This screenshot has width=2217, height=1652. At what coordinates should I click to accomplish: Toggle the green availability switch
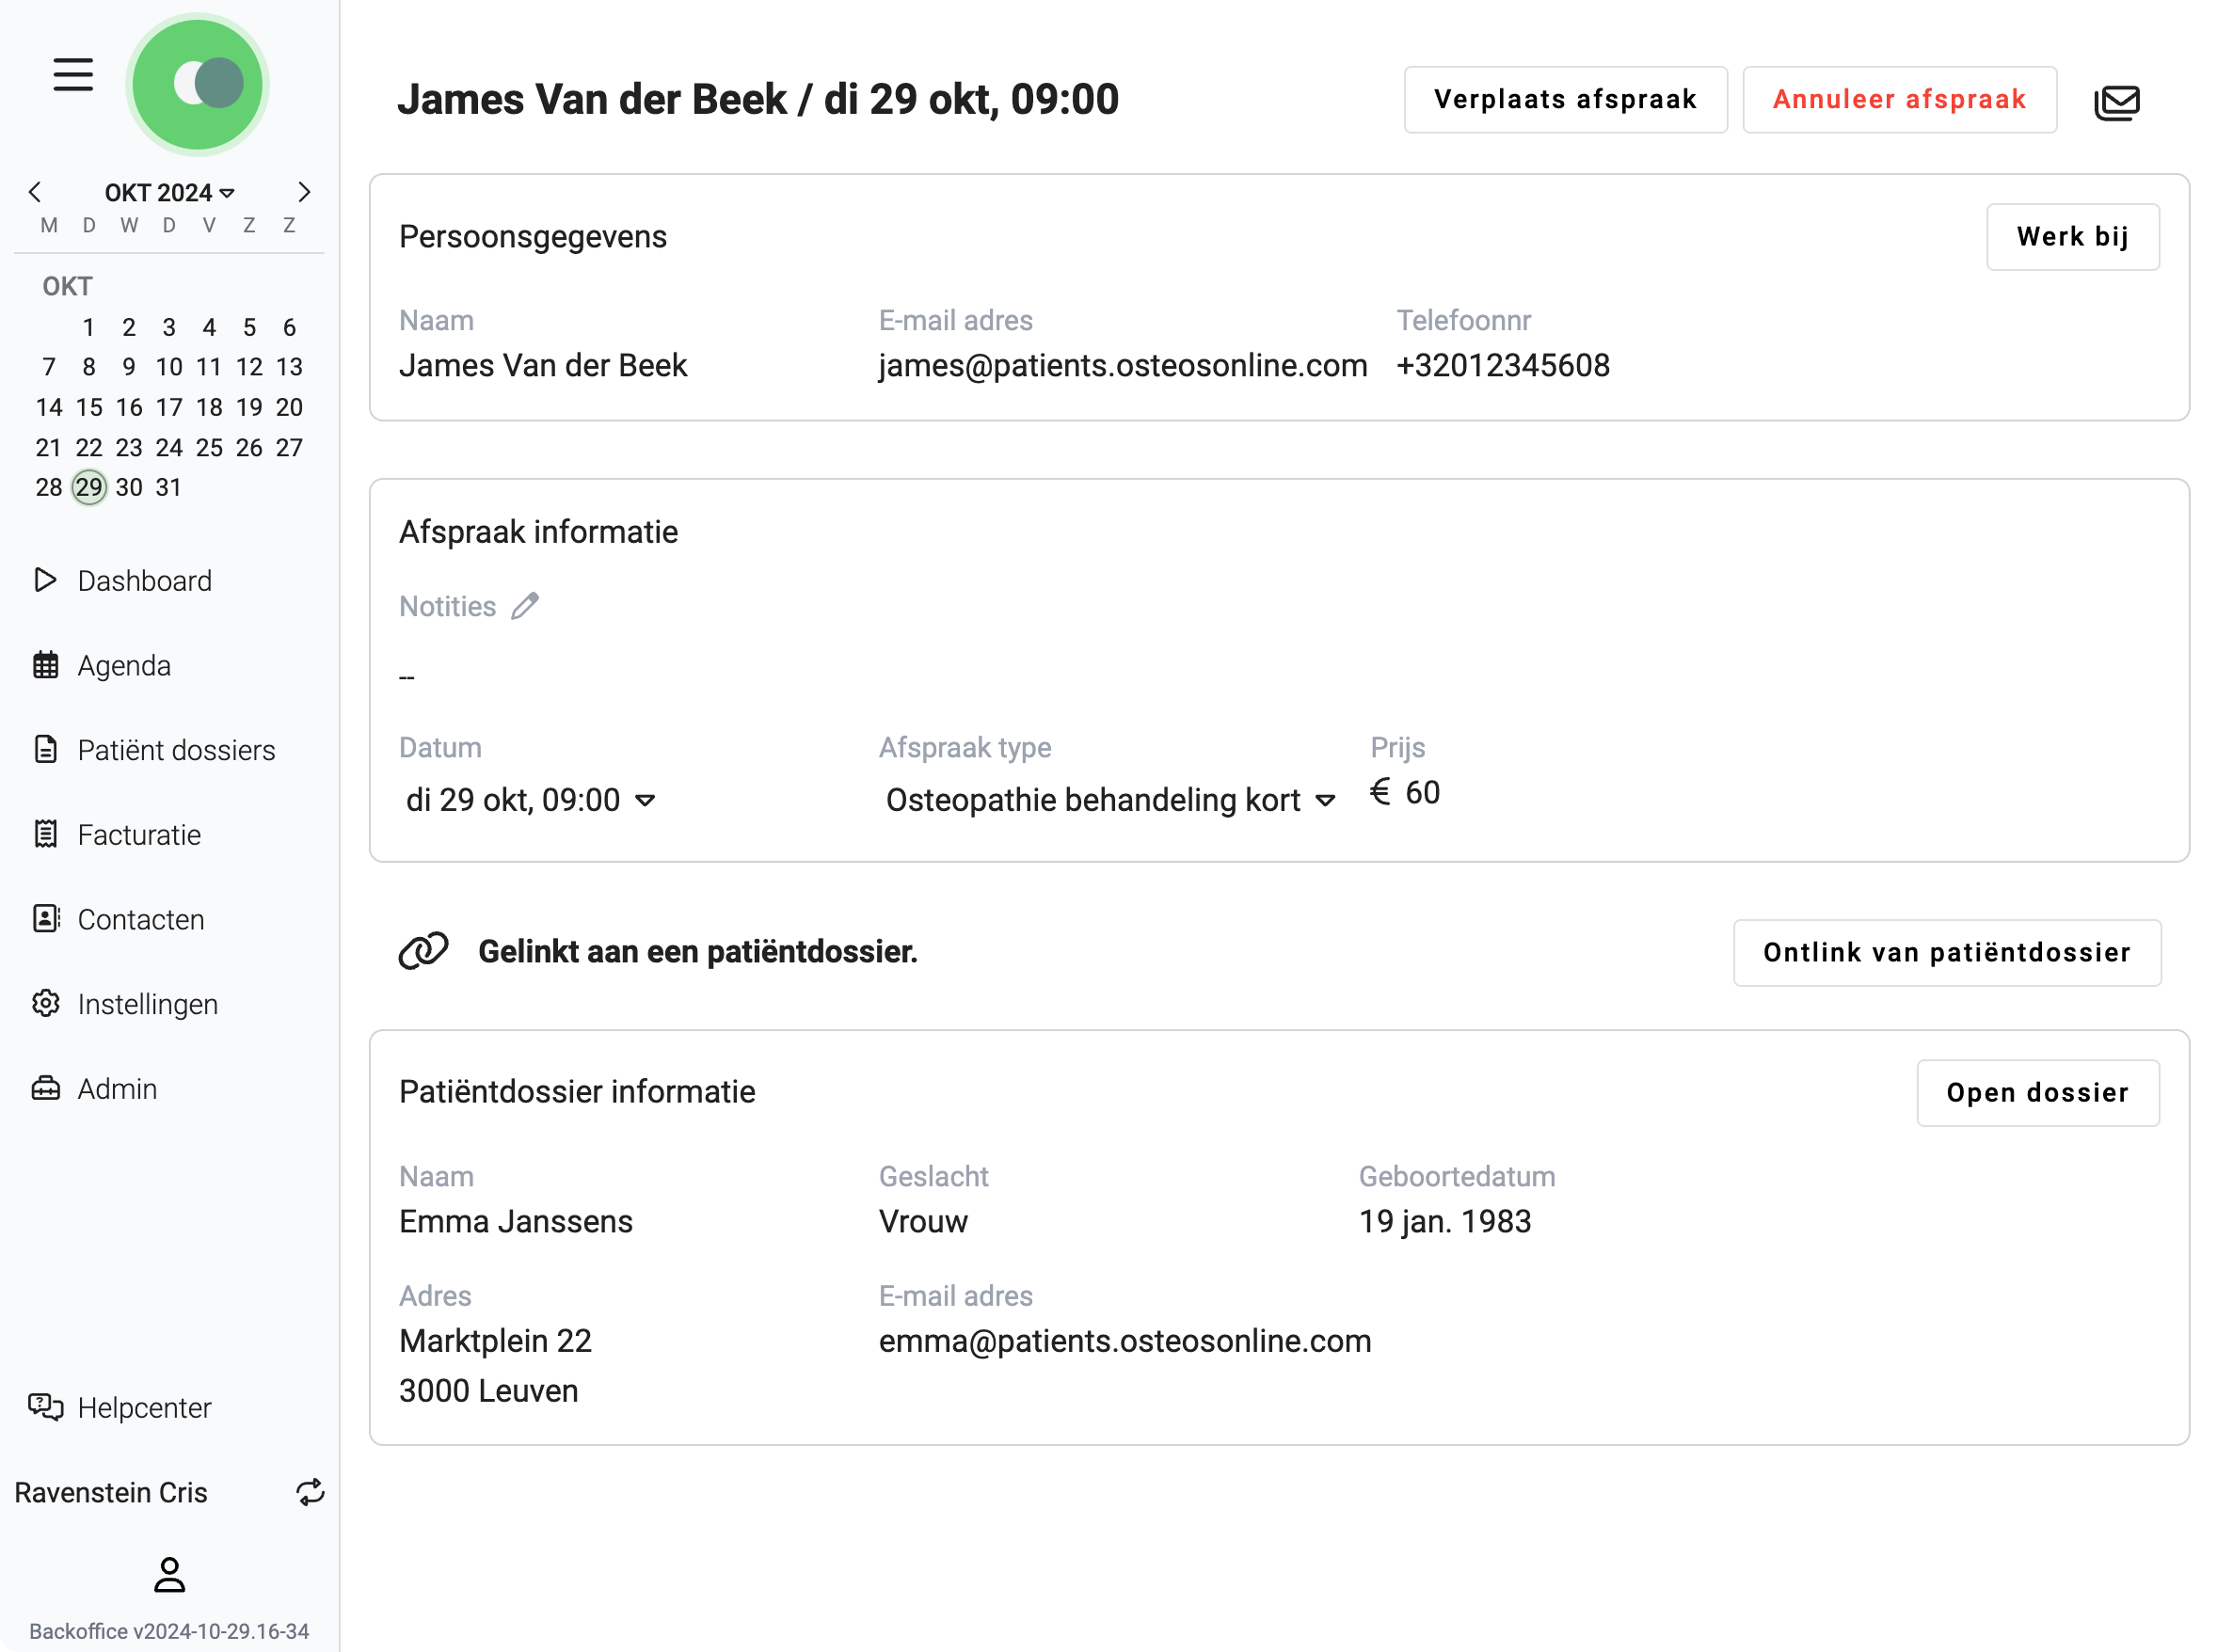click(x=198, y=85)
